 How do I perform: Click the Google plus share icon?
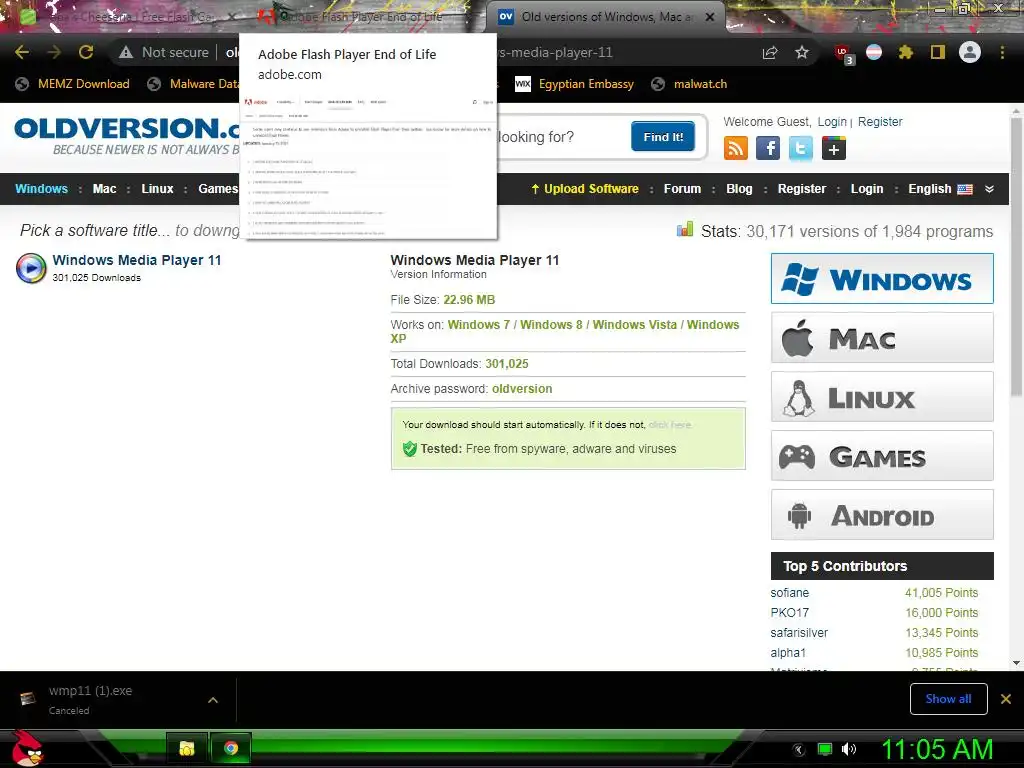point(834,148)
